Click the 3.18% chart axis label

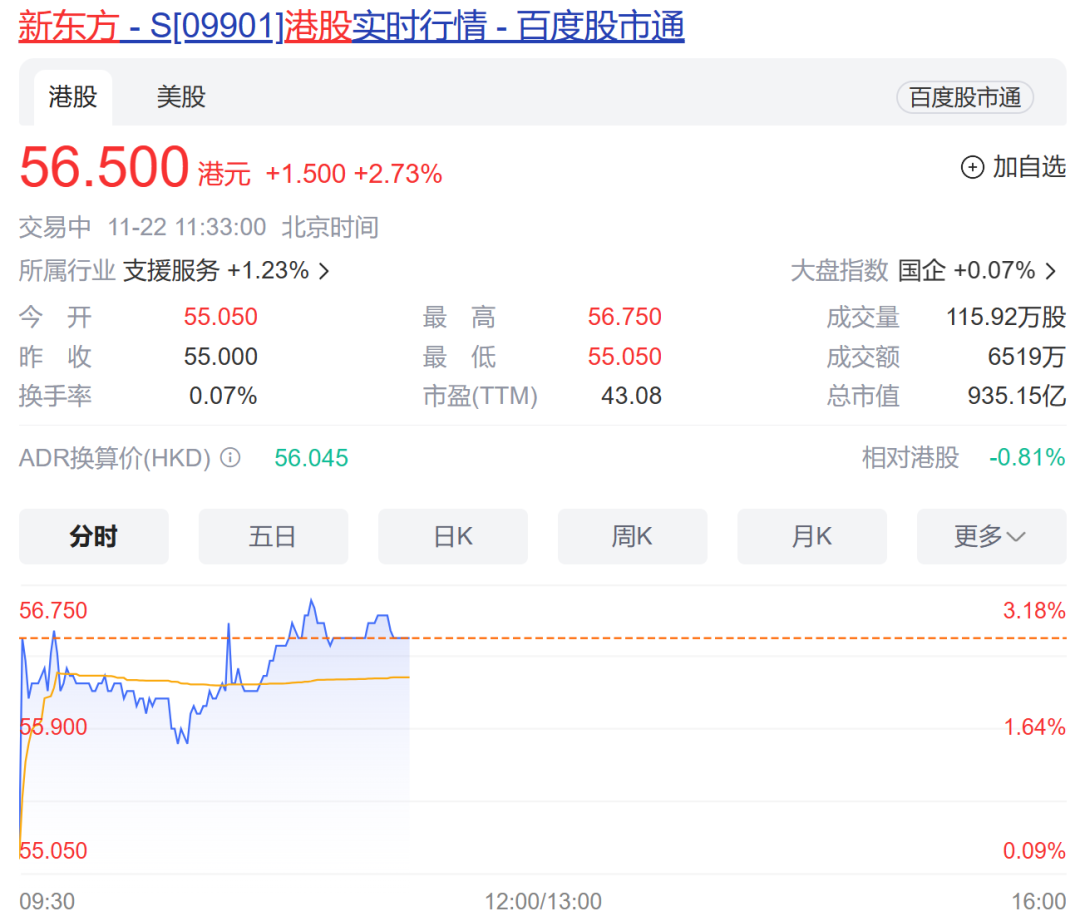pos(1035,610)
